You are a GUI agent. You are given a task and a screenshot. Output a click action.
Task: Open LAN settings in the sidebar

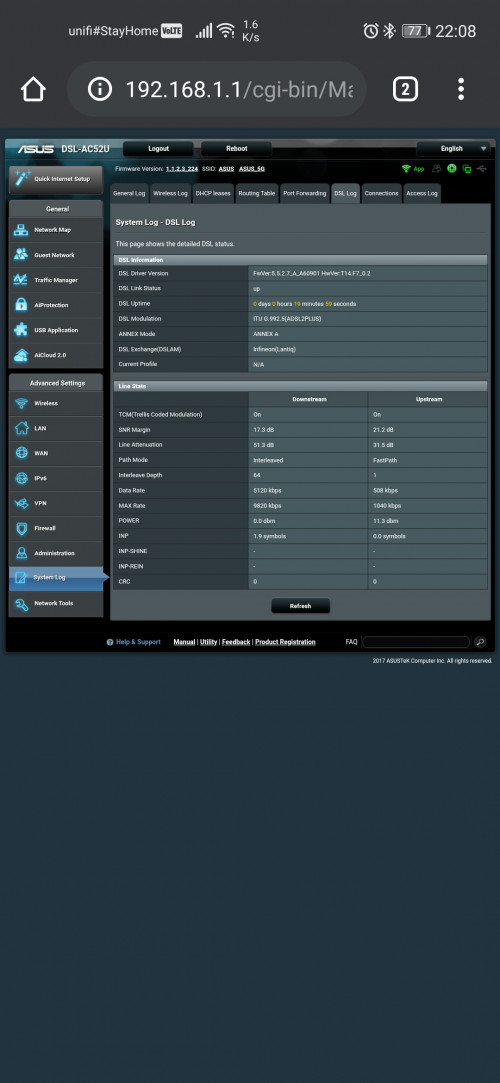(x=55, y=428)
